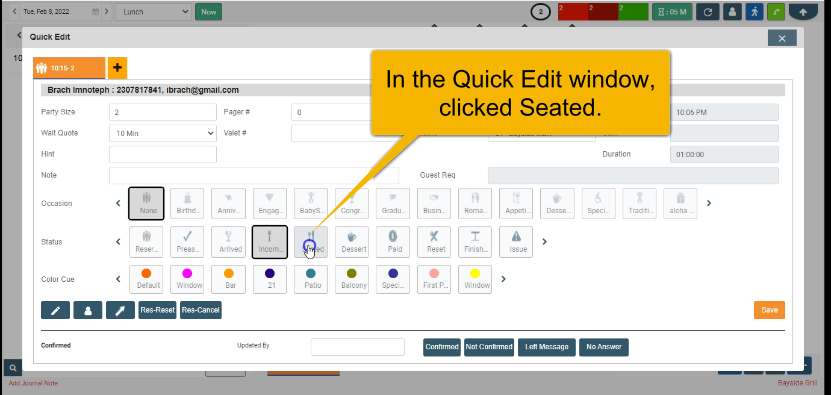Choose the Romantic occasion icon
This screenshot has width=831, height=395.
(x=475, y=203)
